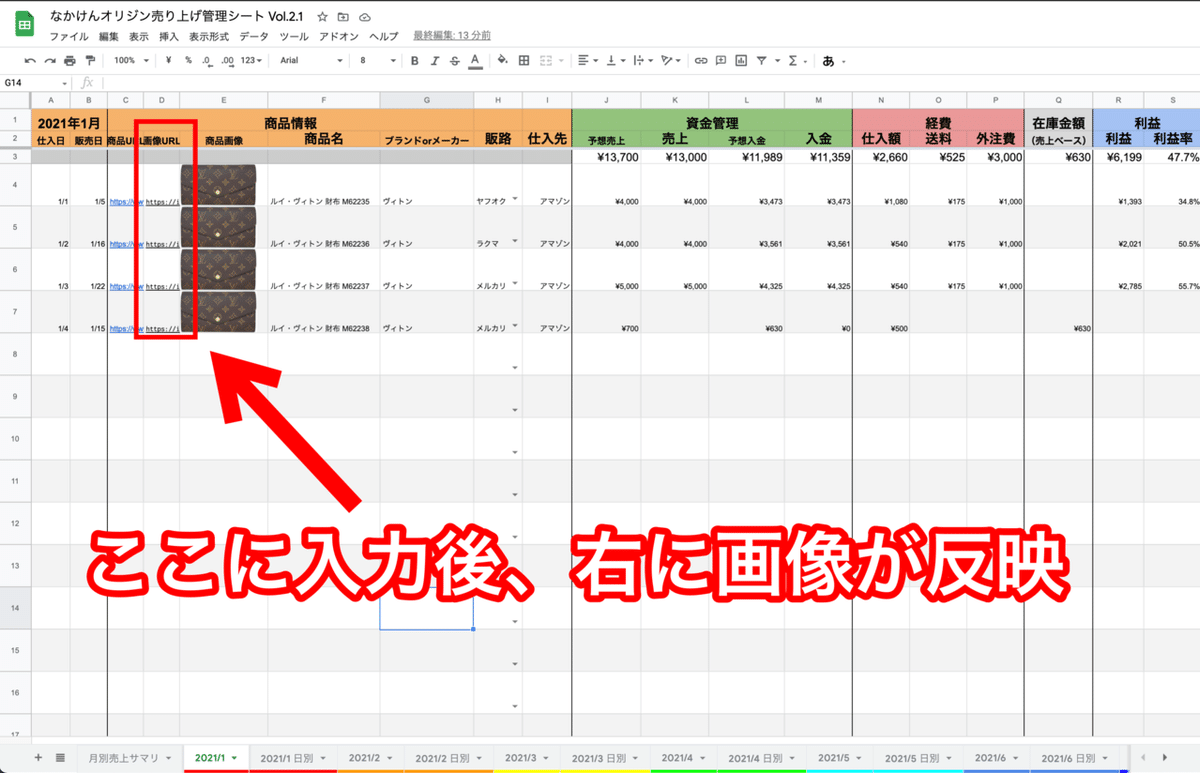Viewport: 1200px width, 773px height.
Task: Toggle strikethrough formatting
Action: (455, 61)
